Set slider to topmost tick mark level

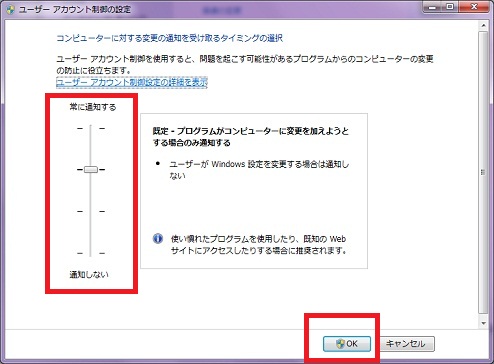tap(91, 128)
